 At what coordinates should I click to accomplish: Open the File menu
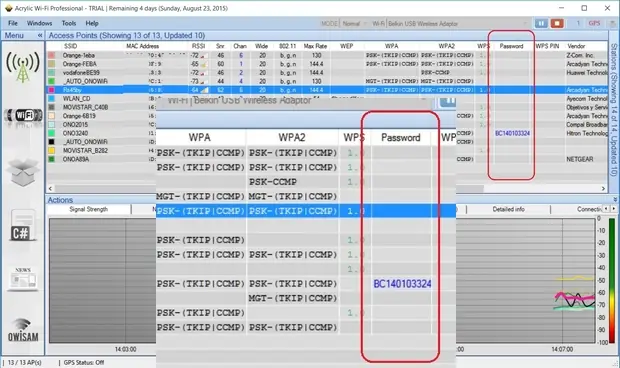point(13,23)
